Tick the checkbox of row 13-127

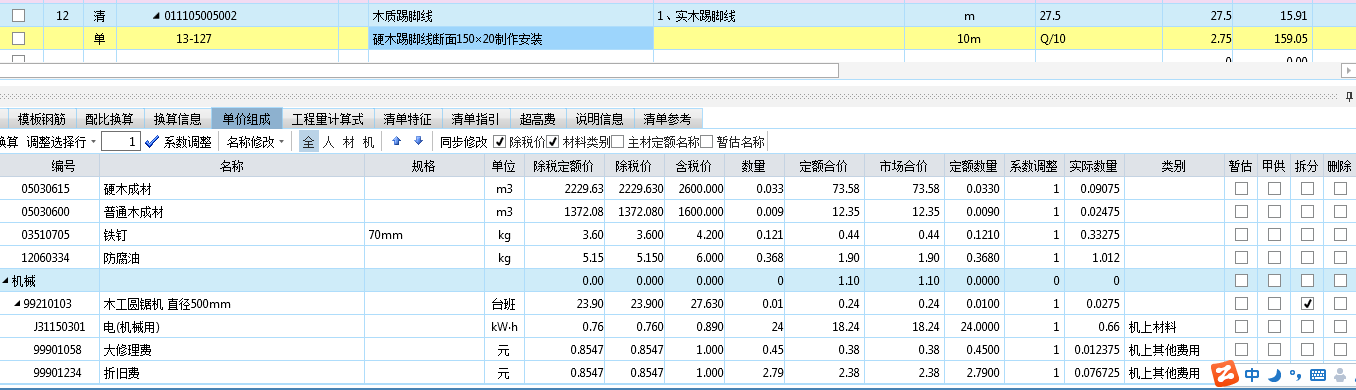(x=18, y=38)
